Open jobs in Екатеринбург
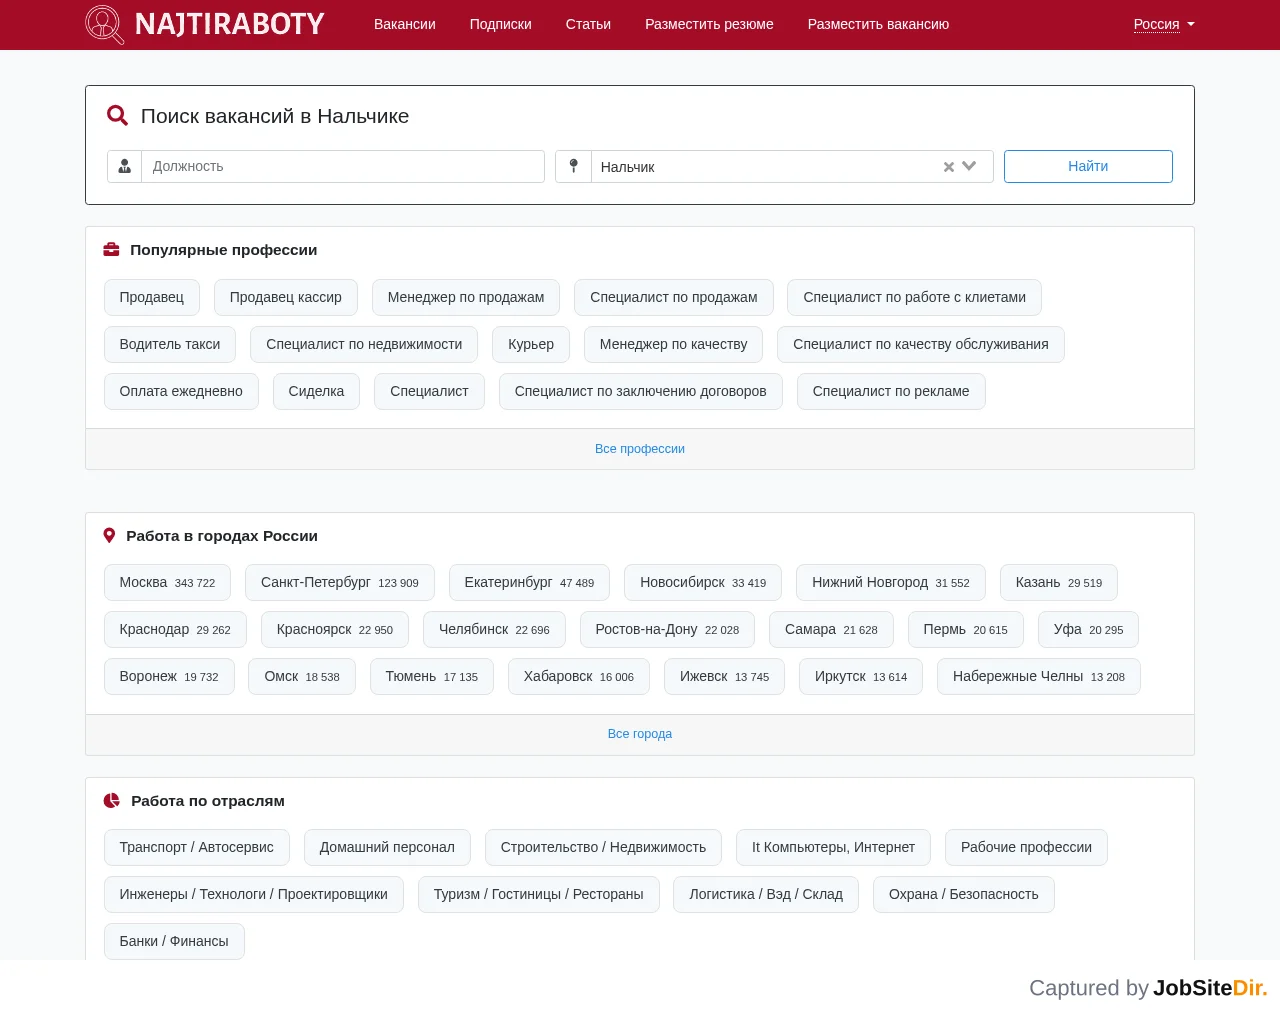The image size is (1280, 1018). (529, 582)
